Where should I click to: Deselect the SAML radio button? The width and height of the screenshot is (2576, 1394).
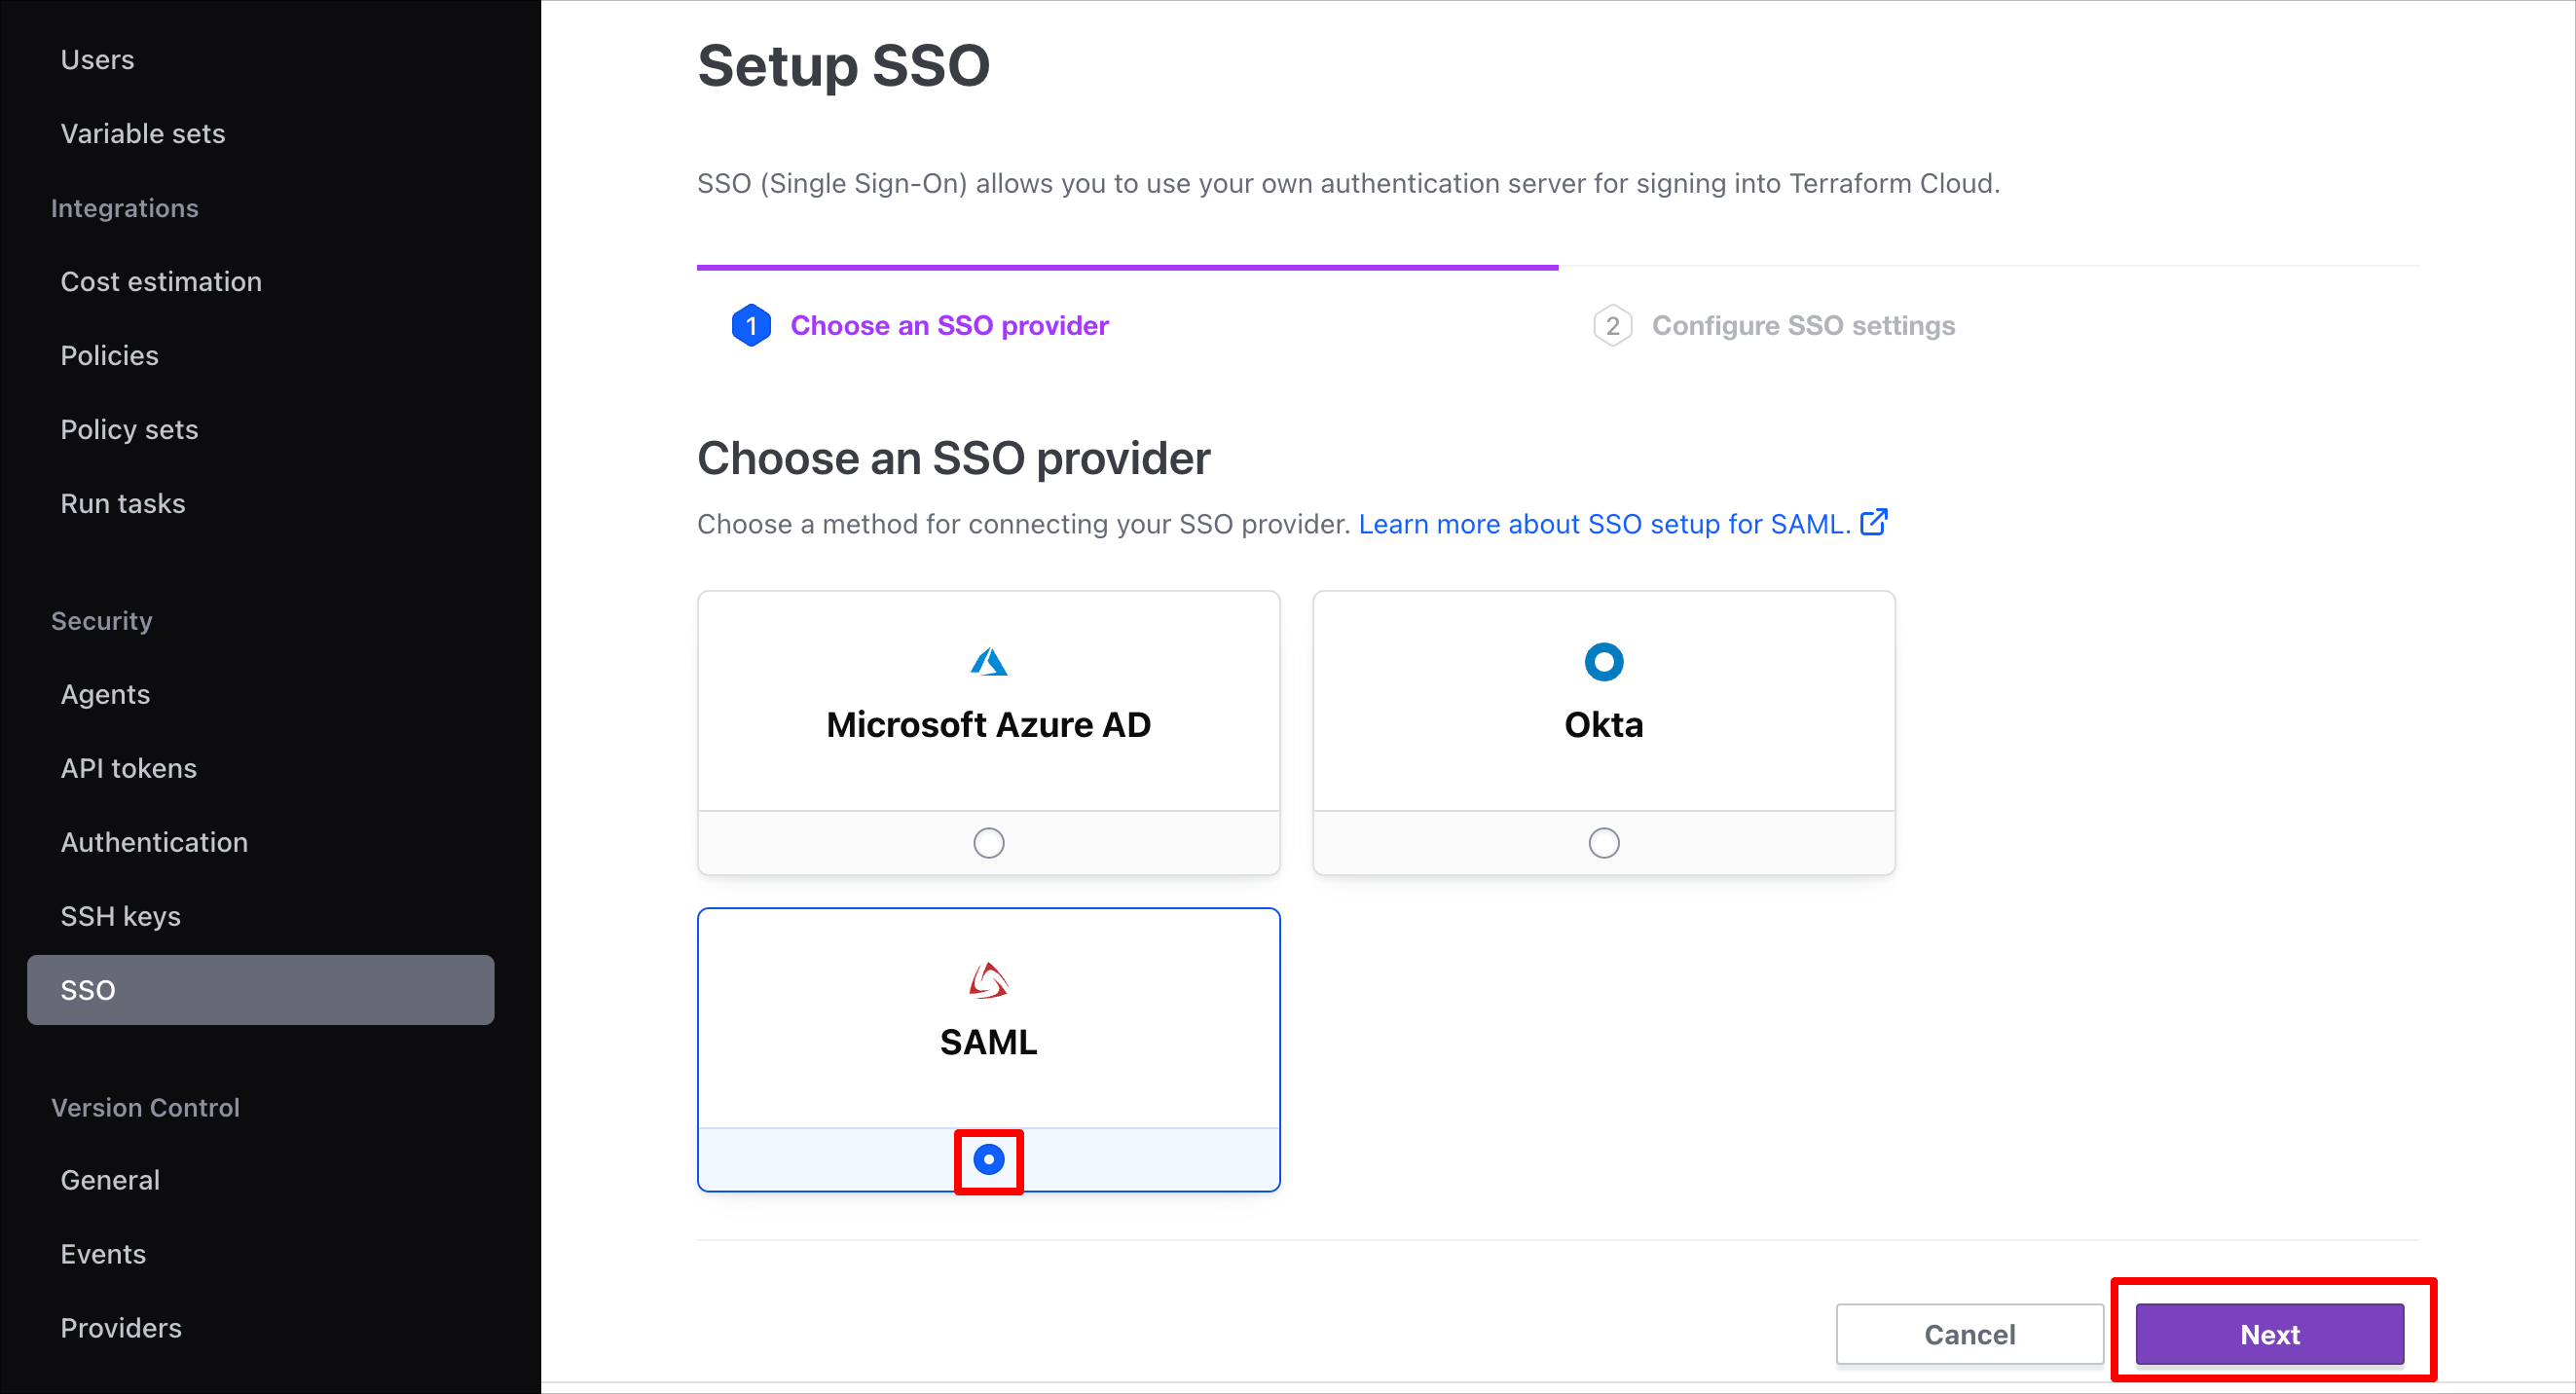click(988, 1160)
